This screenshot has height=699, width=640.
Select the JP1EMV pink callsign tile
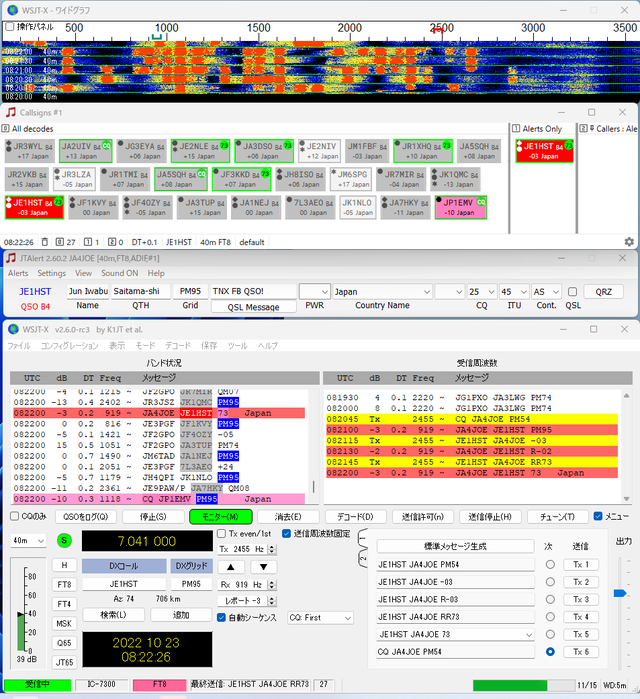pos(460,207)
